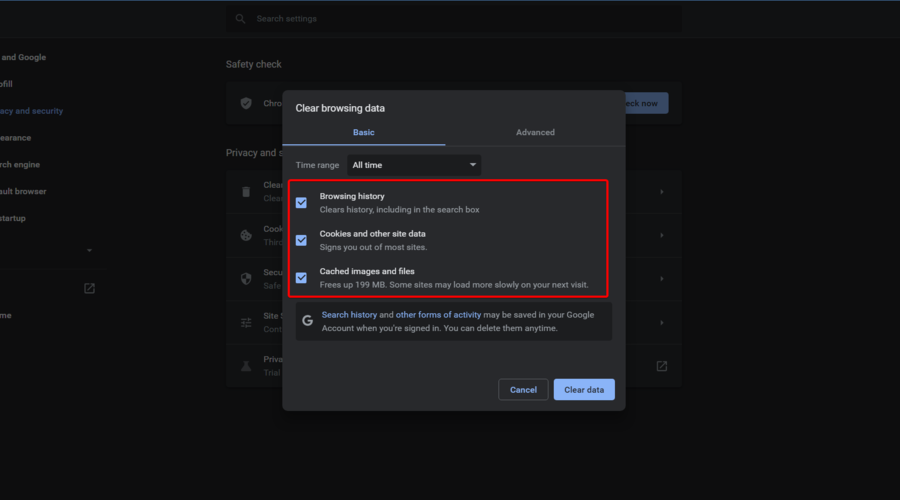This screenshot has height=500, width=900.
Task: Click the chevron on the Cookies row
Action: [661, 235]
